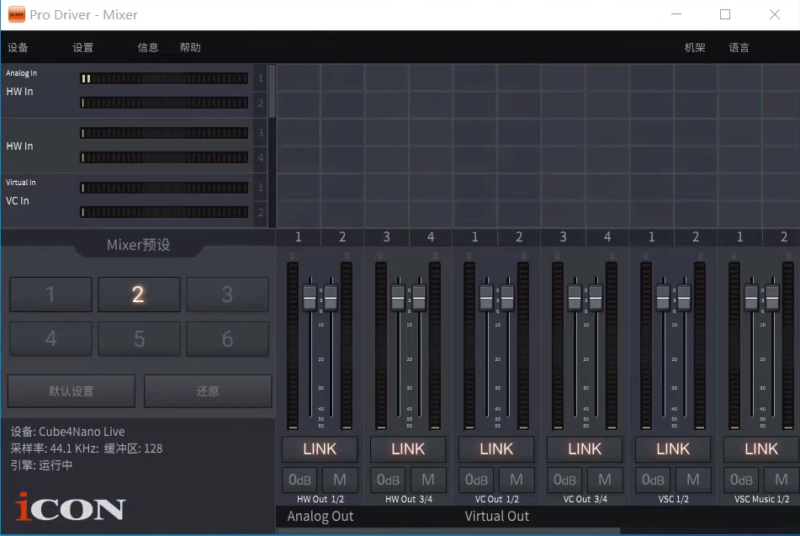Reset VC Out 1/2 to 0dB
The image size is (800, 536).
[x=476, y=480]
